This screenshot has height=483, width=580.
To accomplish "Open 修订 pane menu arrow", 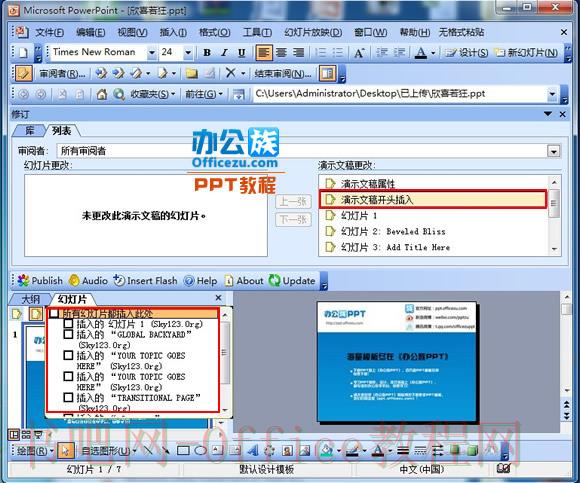I will [548, 114].
